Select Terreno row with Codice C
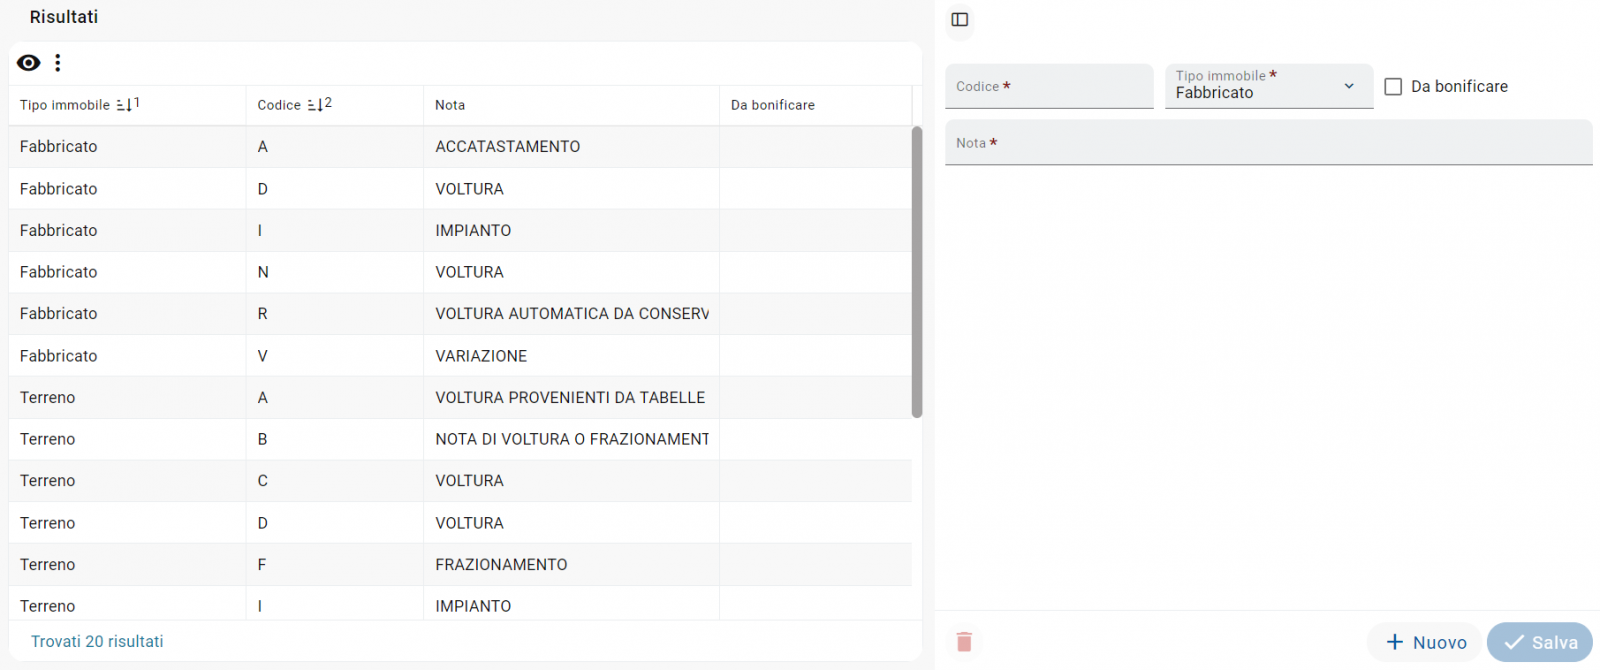1600x670 pixels. pyautogui.click(x=460, y=481)
